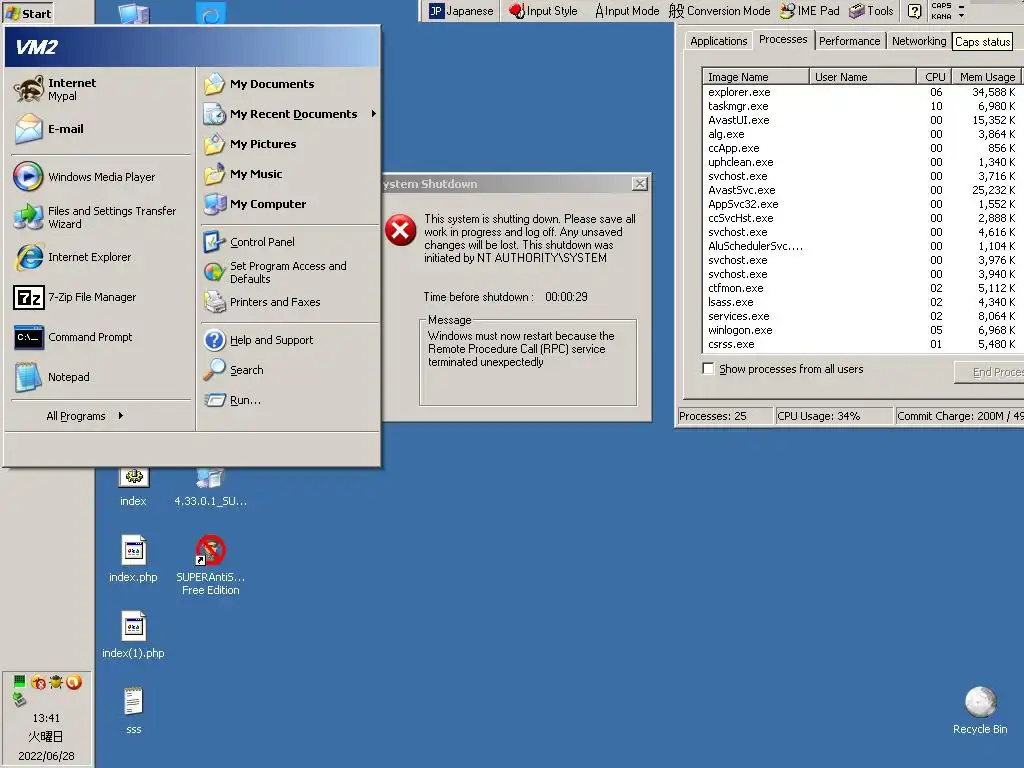Screen dimensions: 1024x768
Task: Sort processes by Mem Usage column
Action: click(x=986, y=76)
